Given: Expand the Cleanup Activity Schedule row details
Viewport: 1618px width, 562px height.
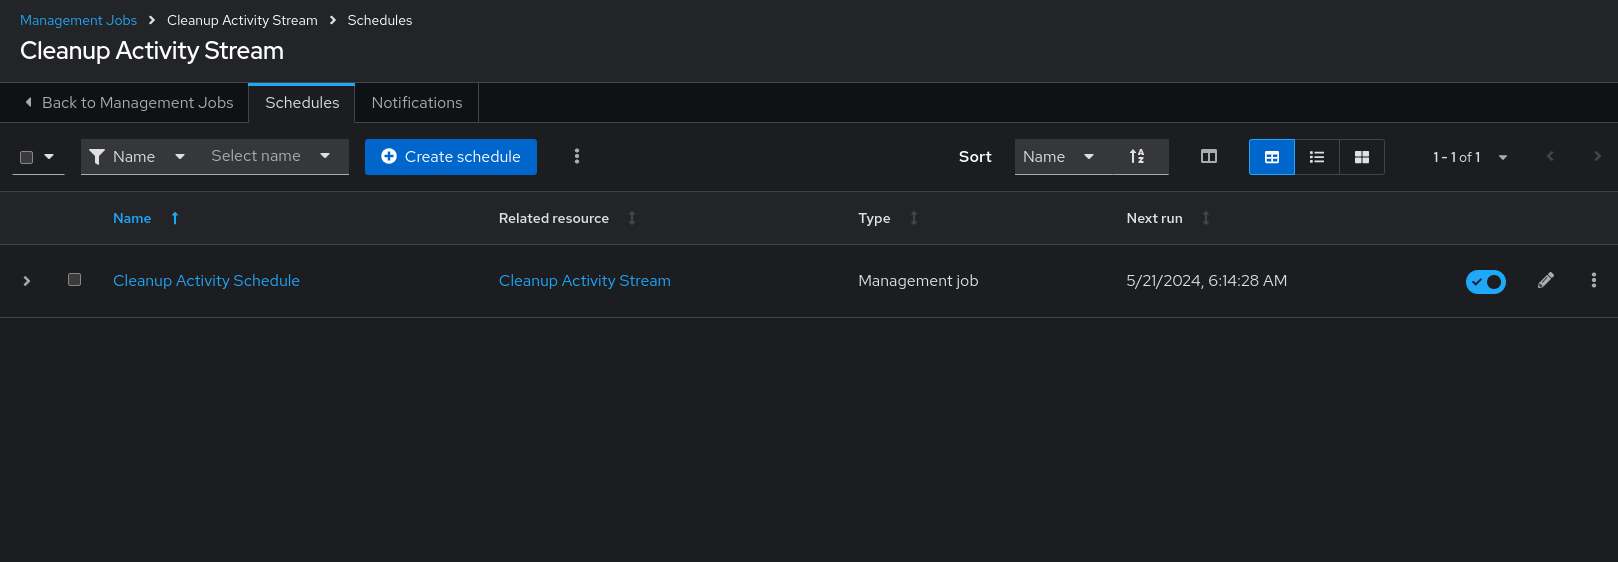Looking at the screenshot, I should (x=27, y=281).
